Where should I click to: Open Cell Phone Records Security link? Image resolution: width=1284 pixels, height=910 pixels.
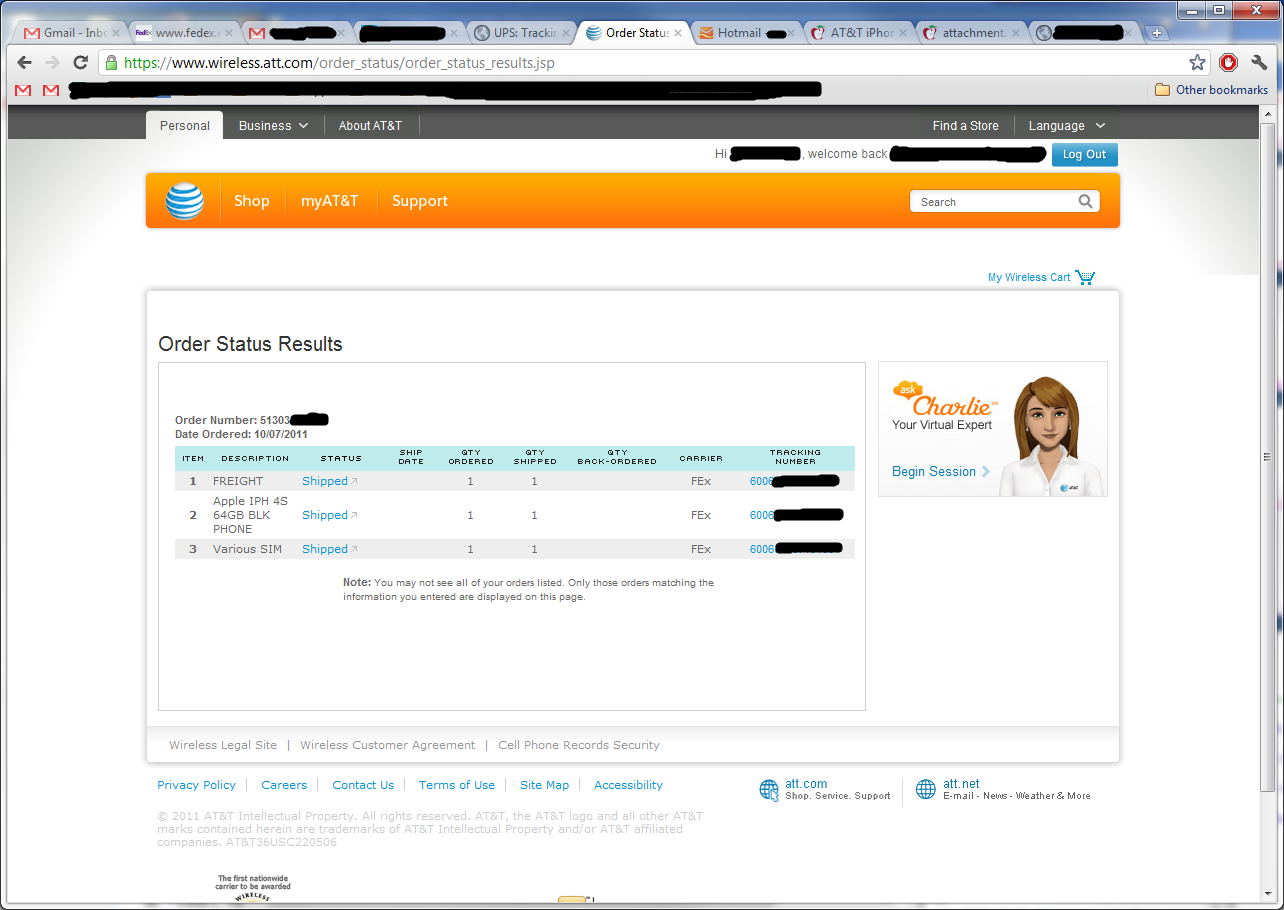pyautogui.click(x=579, y=745)
